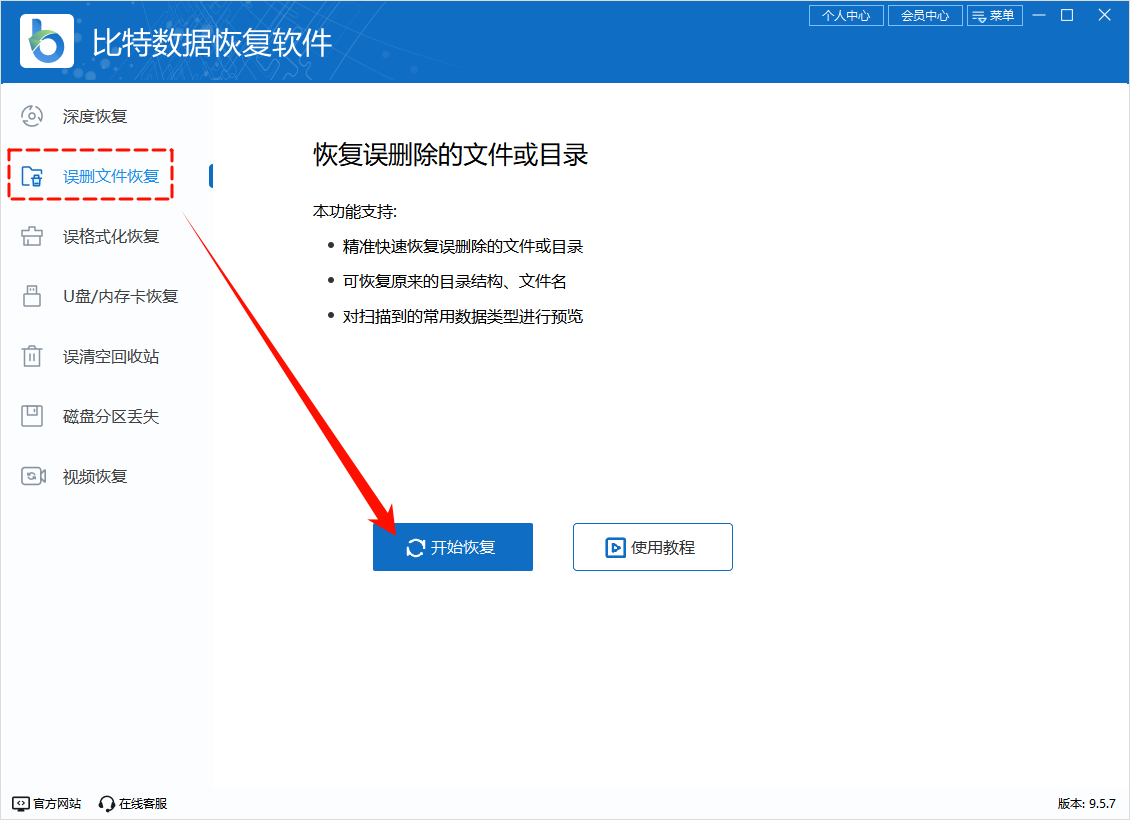Select the 误清空回收站 trash icon
The image size is (1130, 820).
31,356
